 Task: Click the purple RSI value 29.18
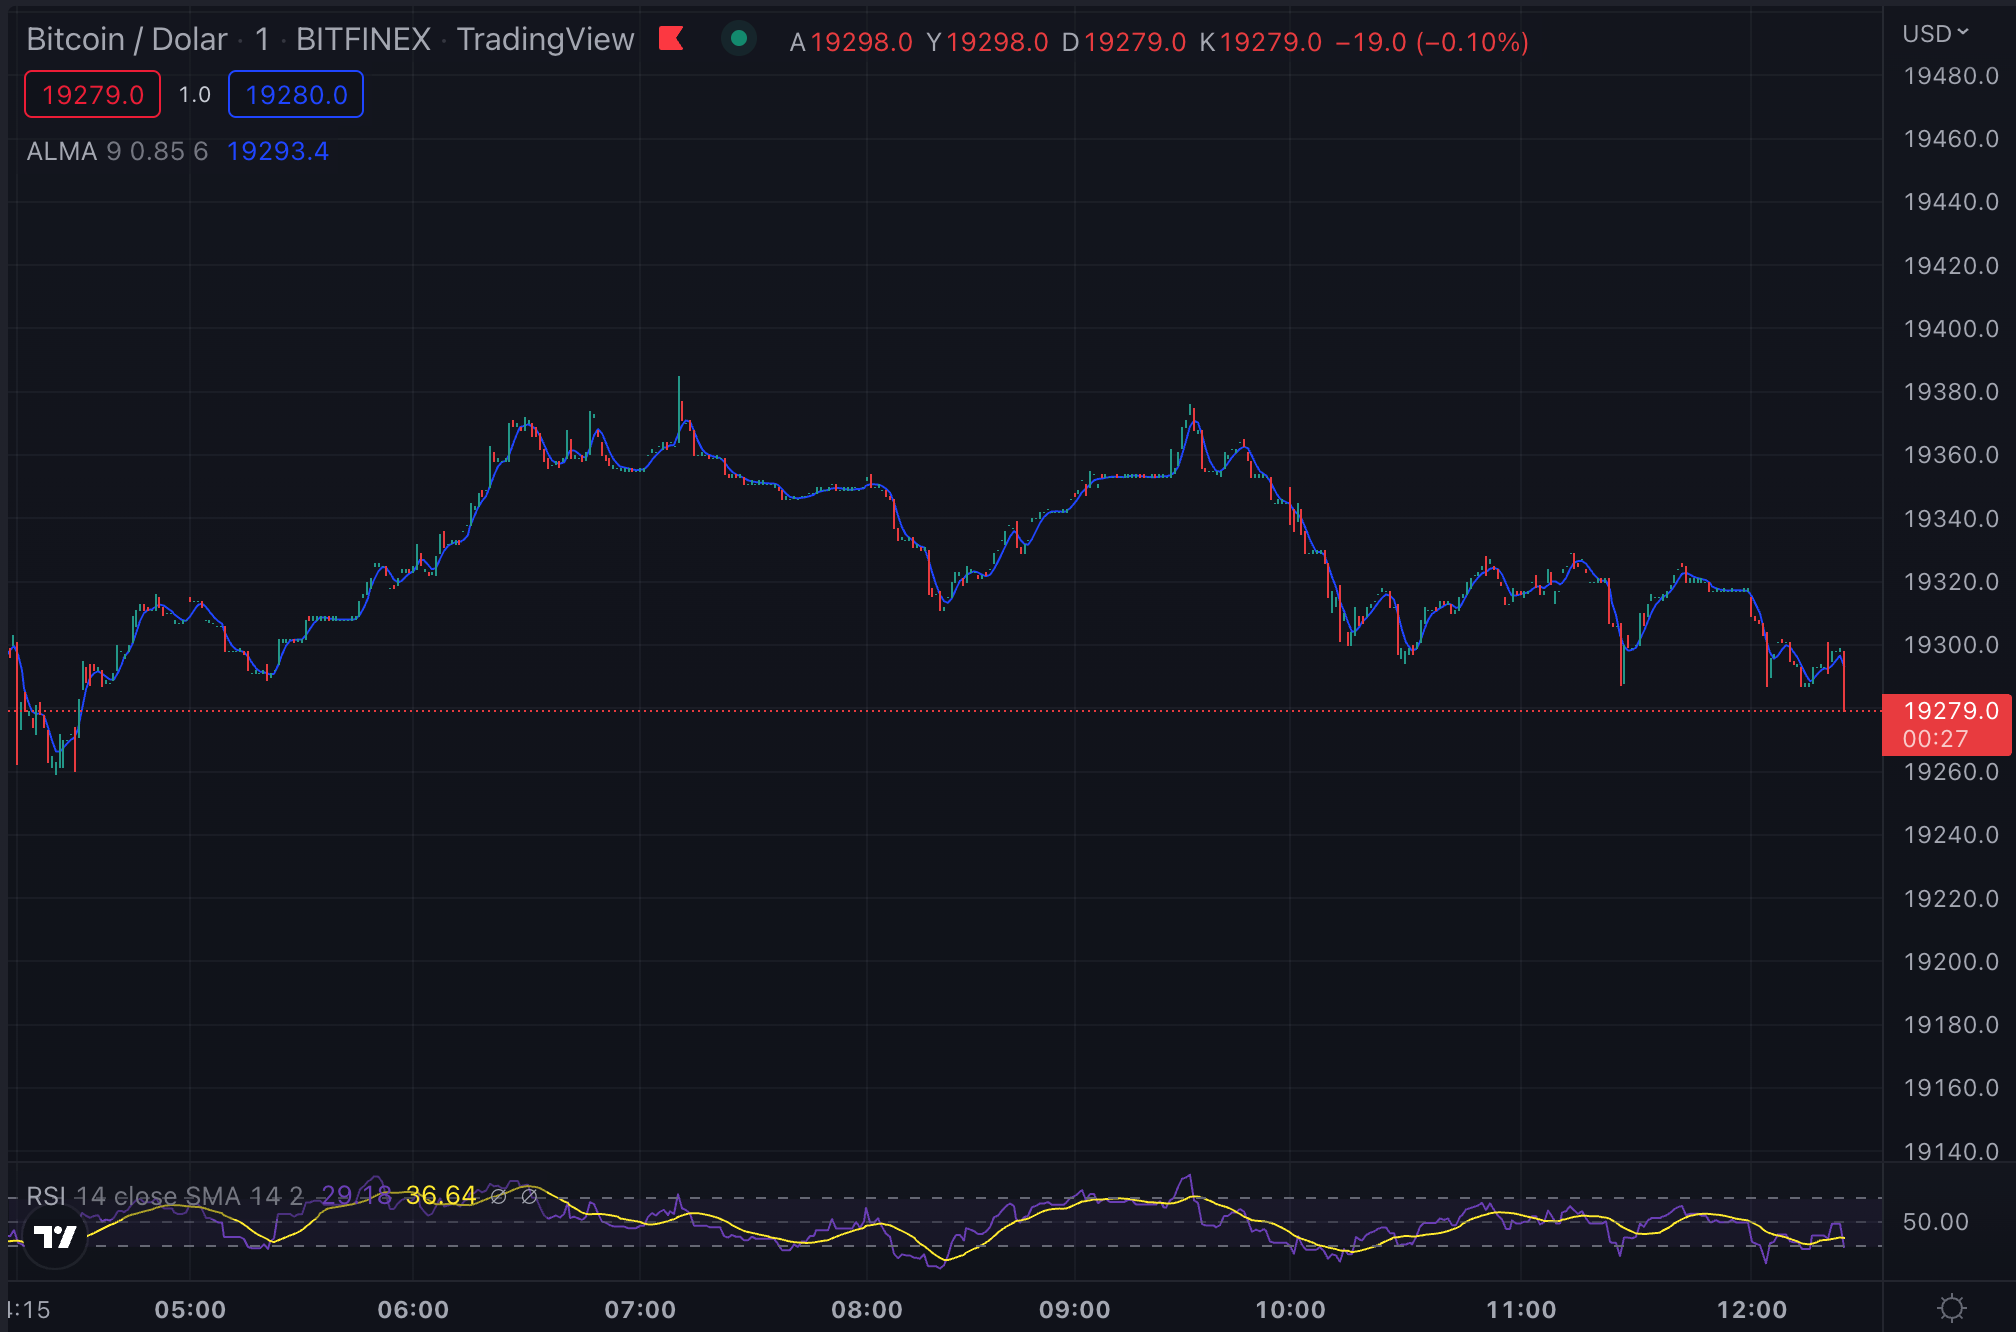click(356, 1196)
